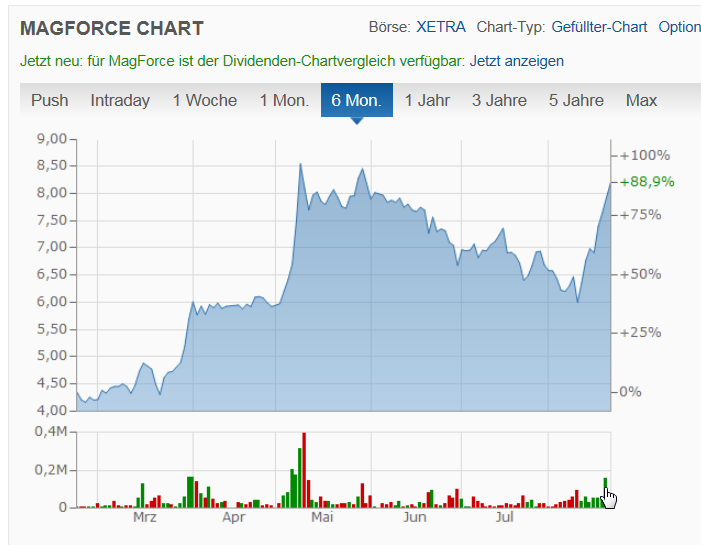Viewport: 701px width, 545px height.
Task: Click the tallest red volume bar
Action: click(x=304, y=470)
